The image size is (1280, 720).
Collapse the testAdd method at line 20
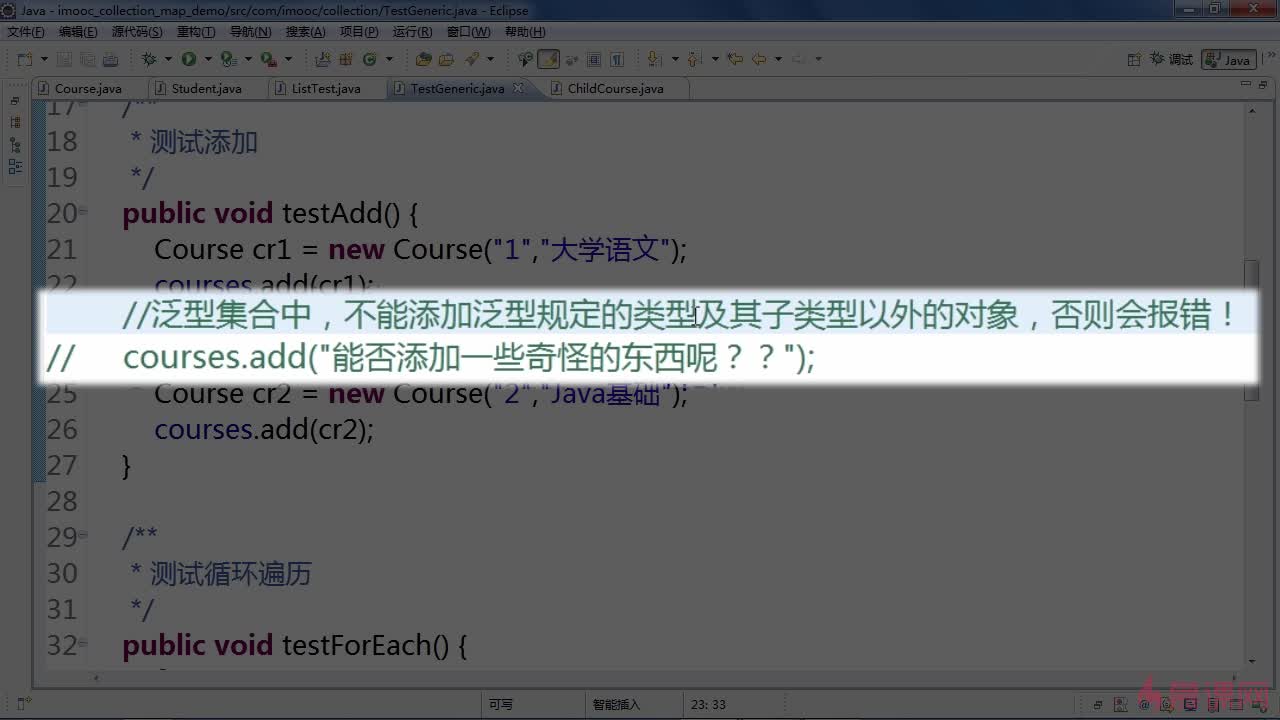click(83, 212)
